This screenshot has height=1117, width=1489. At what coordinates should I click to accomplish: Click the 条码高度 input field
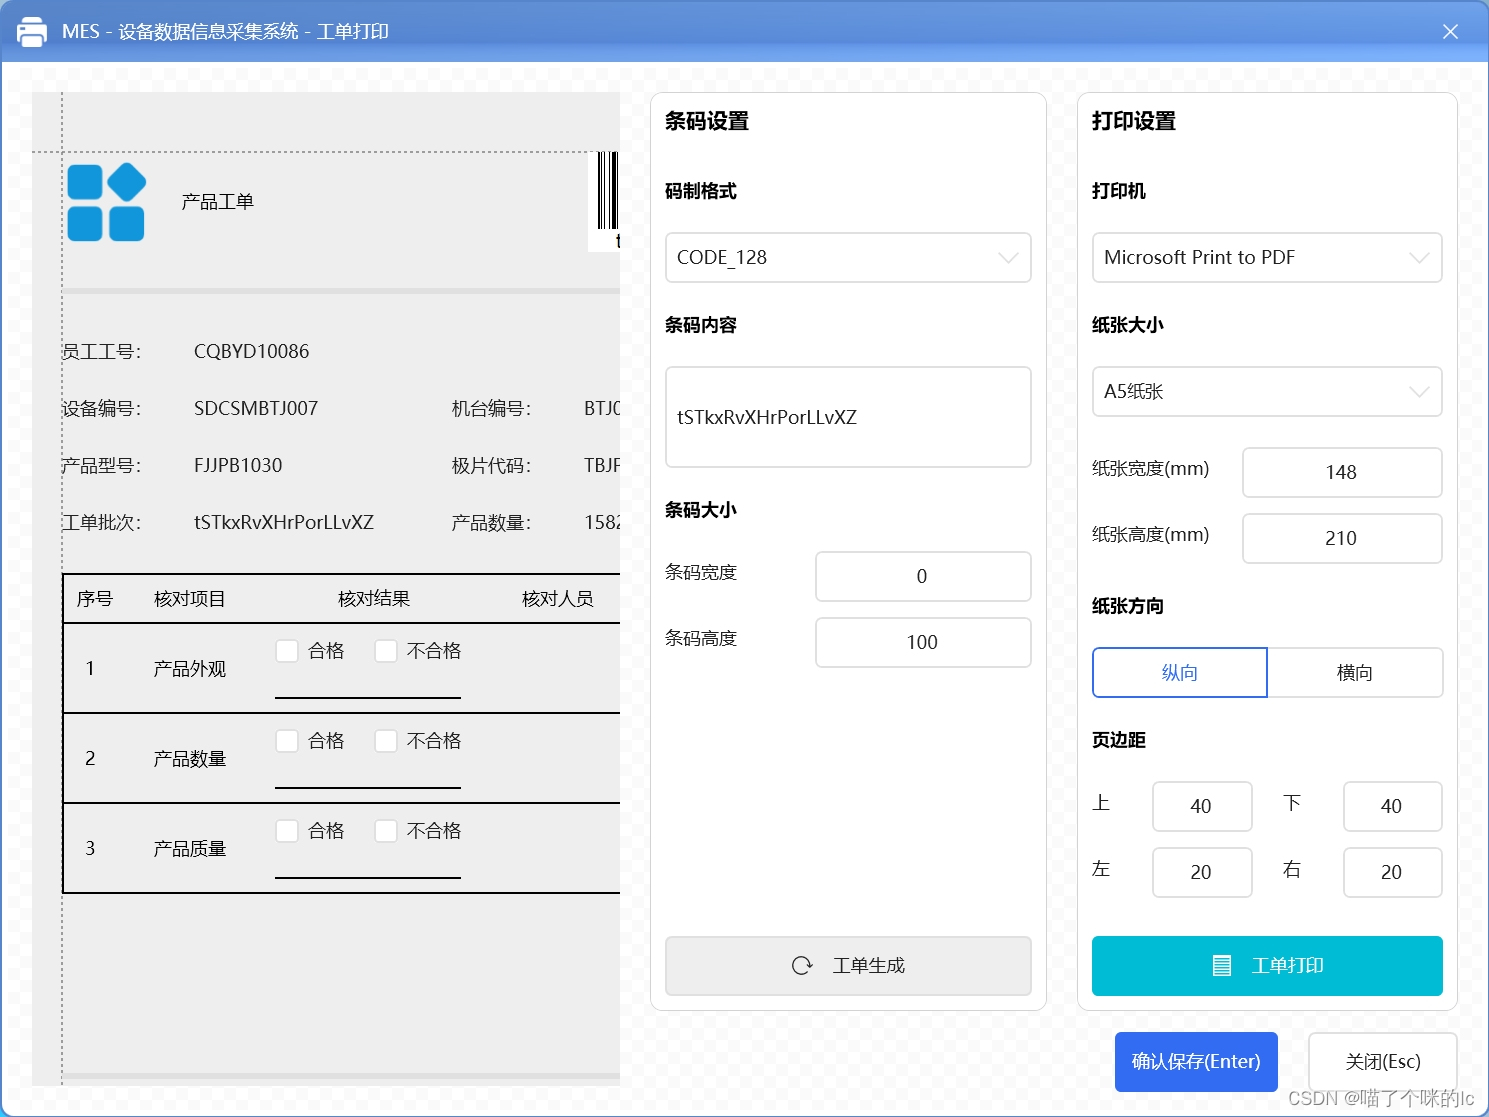point(923,643)
